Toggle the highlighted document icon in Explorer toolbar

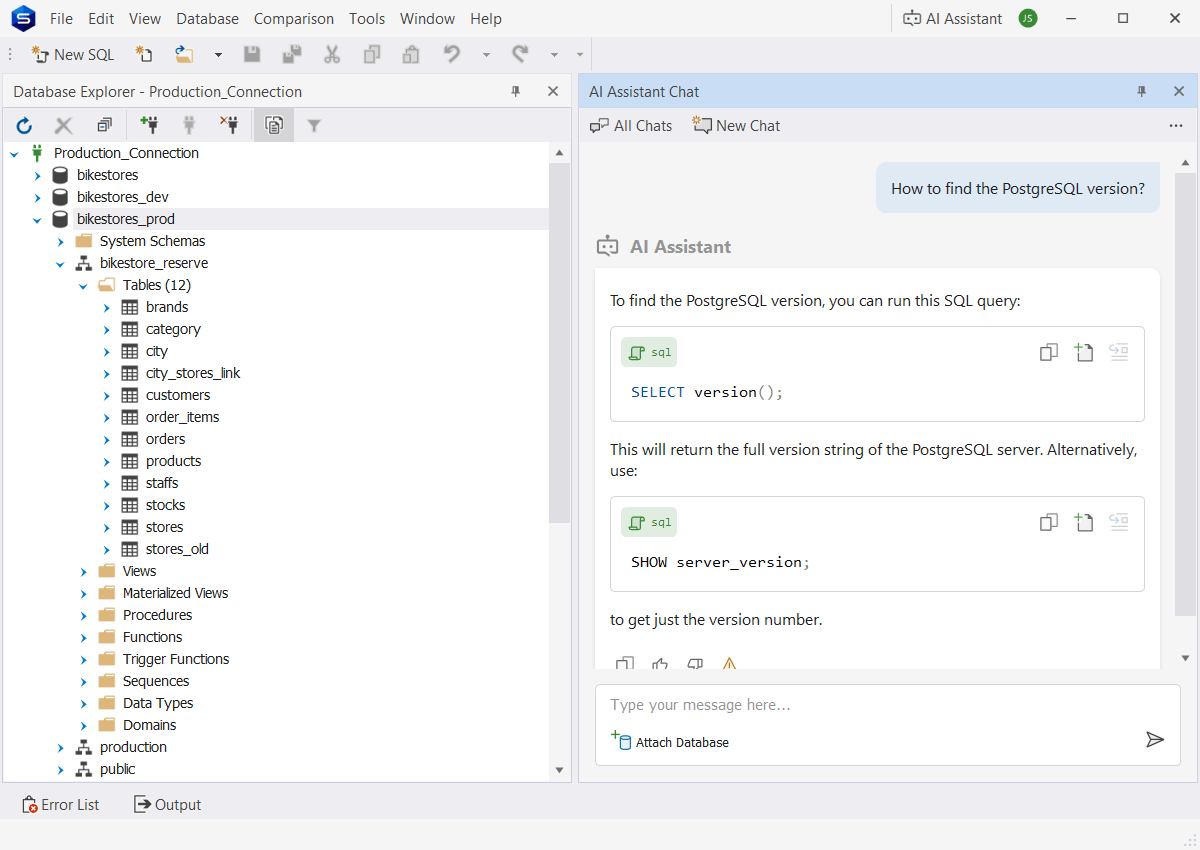tap(274, 125)
